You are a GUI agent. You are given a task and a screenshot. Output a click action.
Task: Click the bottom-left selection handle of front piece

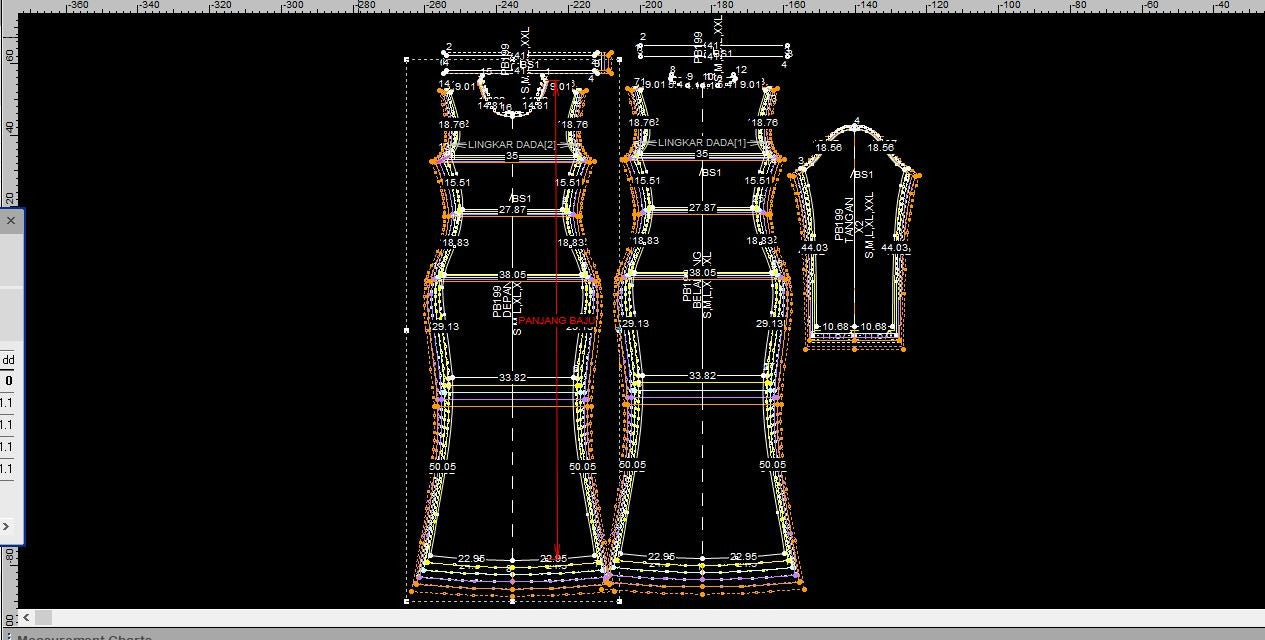tap(407, 601)
